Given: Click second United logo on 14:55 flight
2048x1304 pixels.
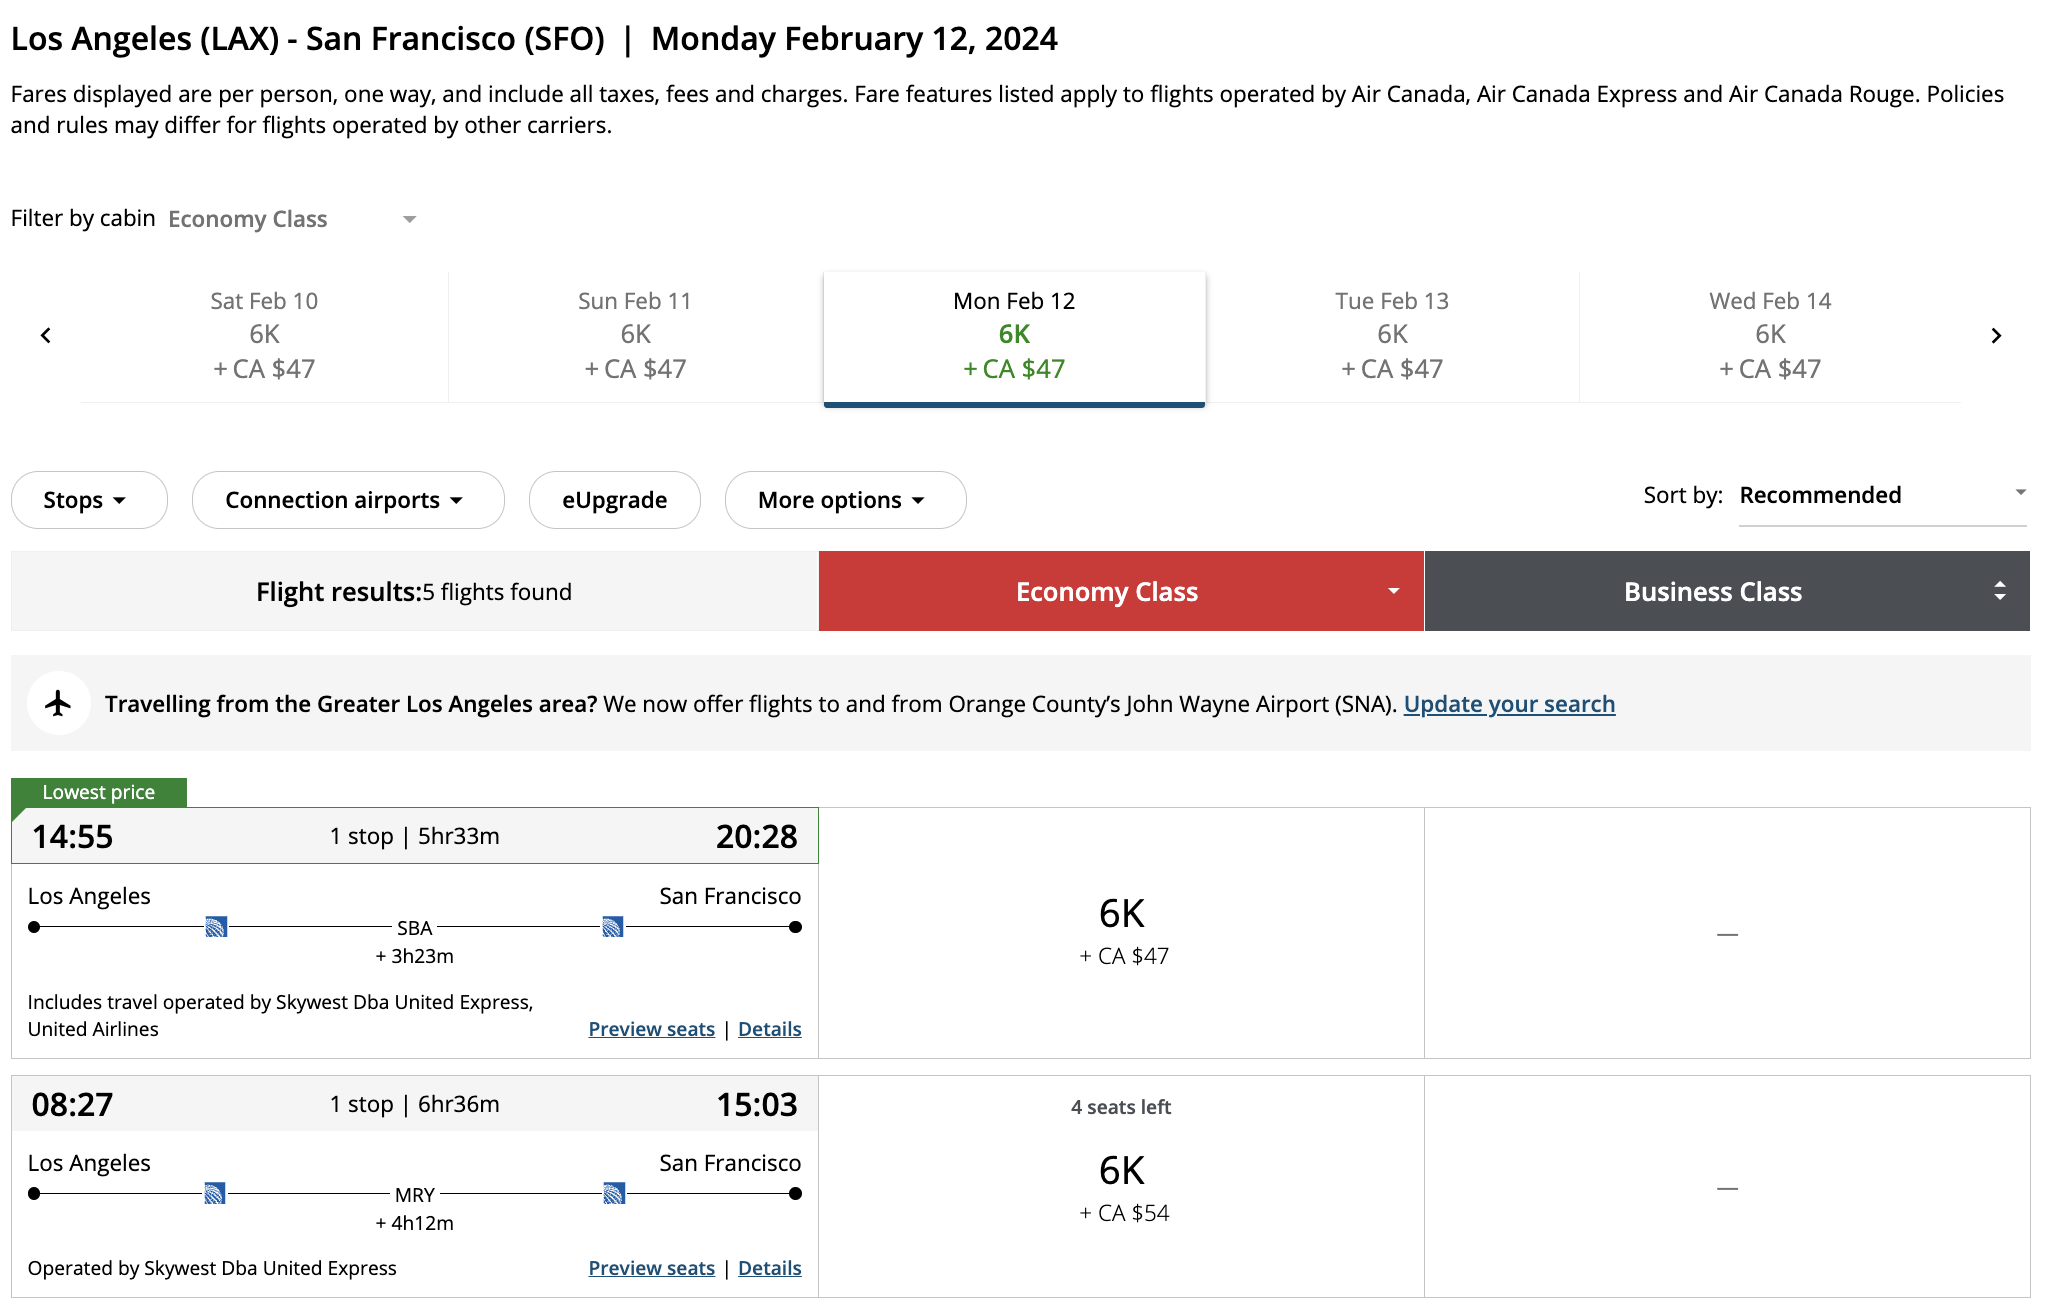Looking at the screenshot, I should pos(613,927).
